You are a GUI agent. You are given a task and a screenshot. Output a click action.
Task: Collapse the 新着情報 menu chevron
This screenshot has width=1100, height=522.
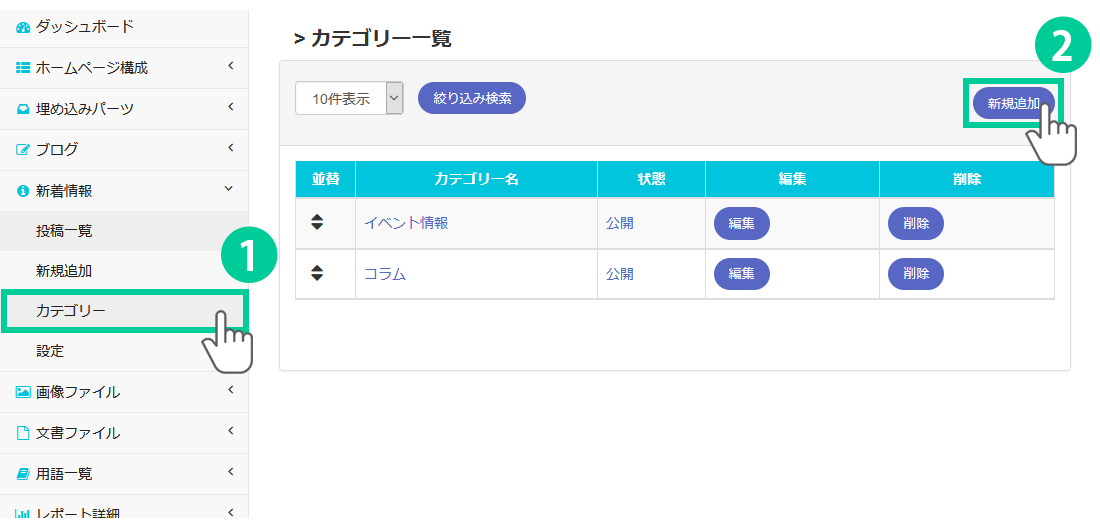229,188
